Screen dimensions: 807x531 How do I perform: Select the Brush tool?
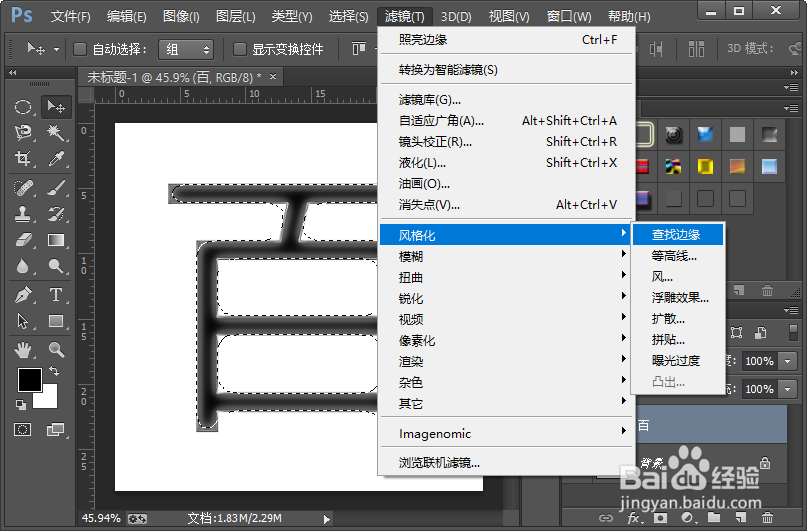tap(56, 188)
